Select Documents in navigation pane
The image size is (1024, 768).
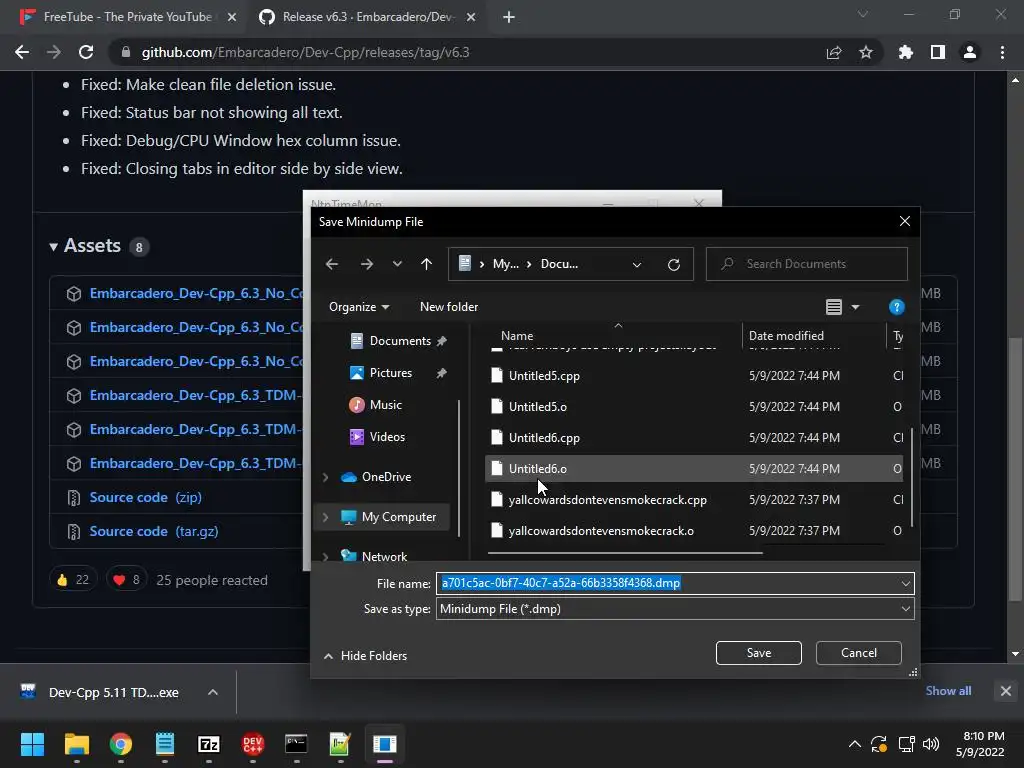398,341
